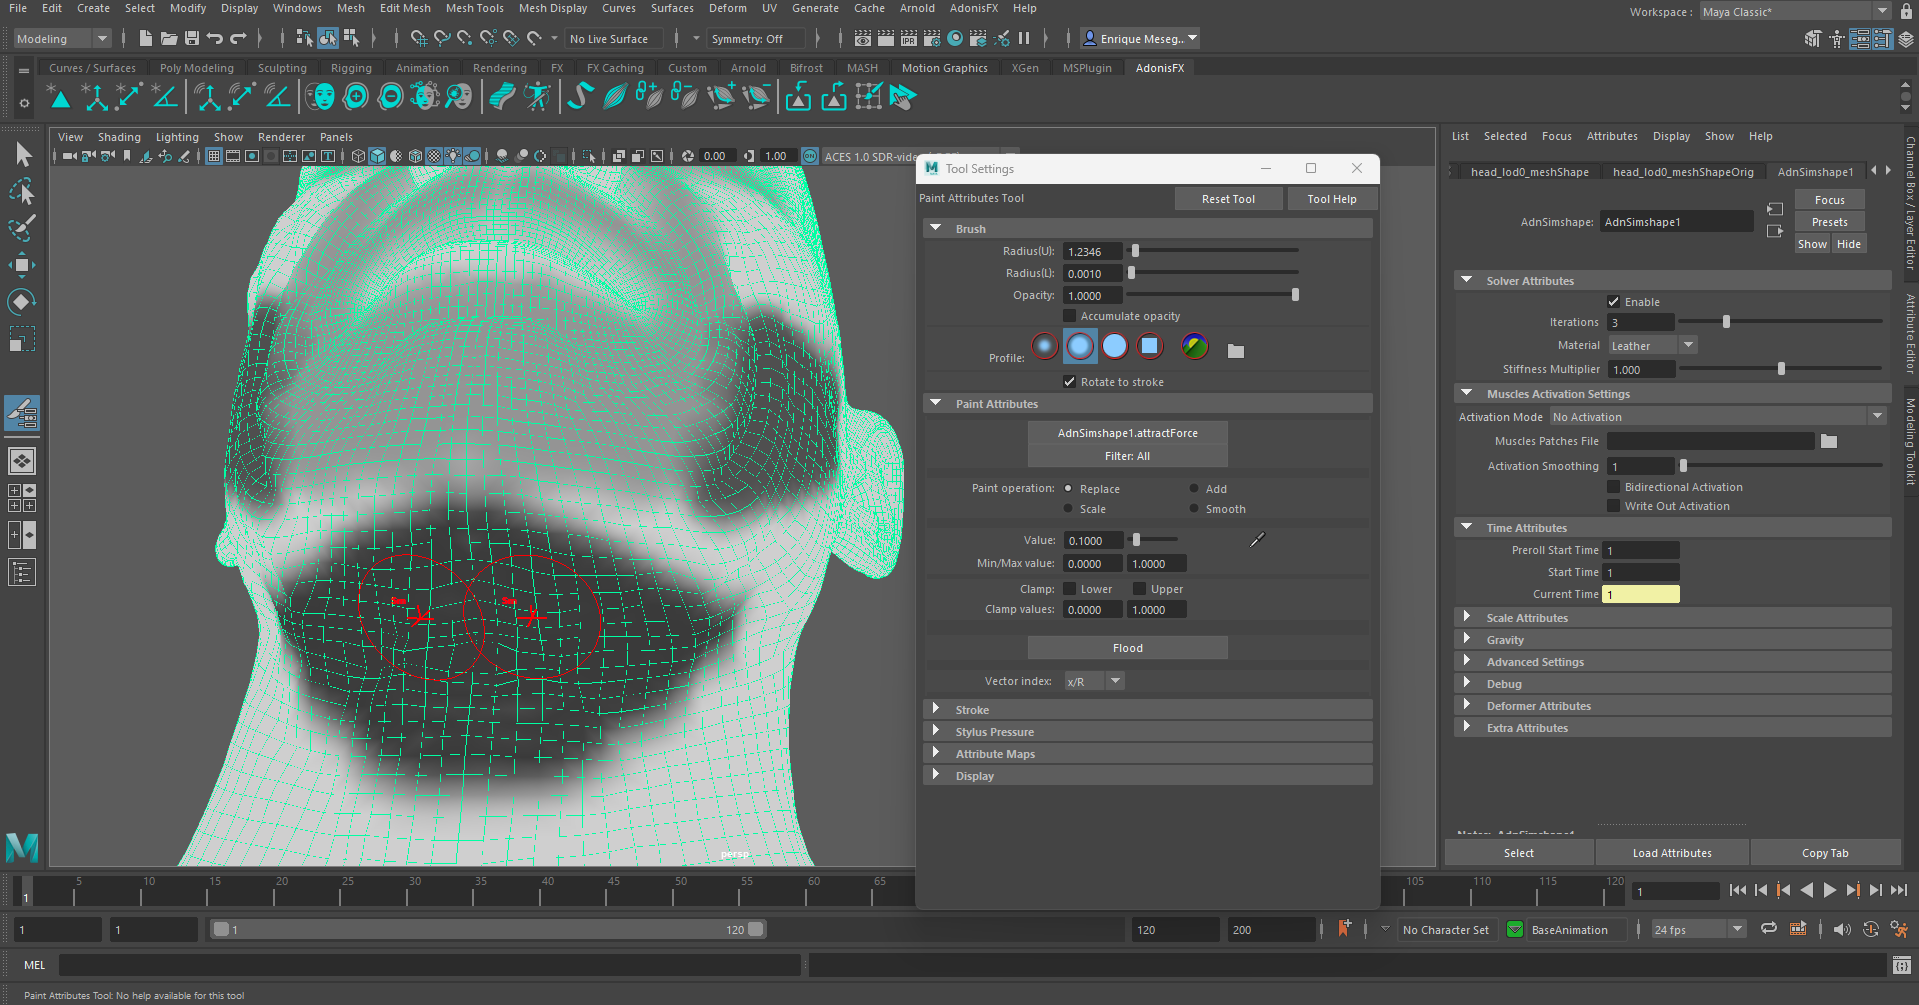
Task: Click the Load Attributes button
Action: click(x=1672, y=853)
